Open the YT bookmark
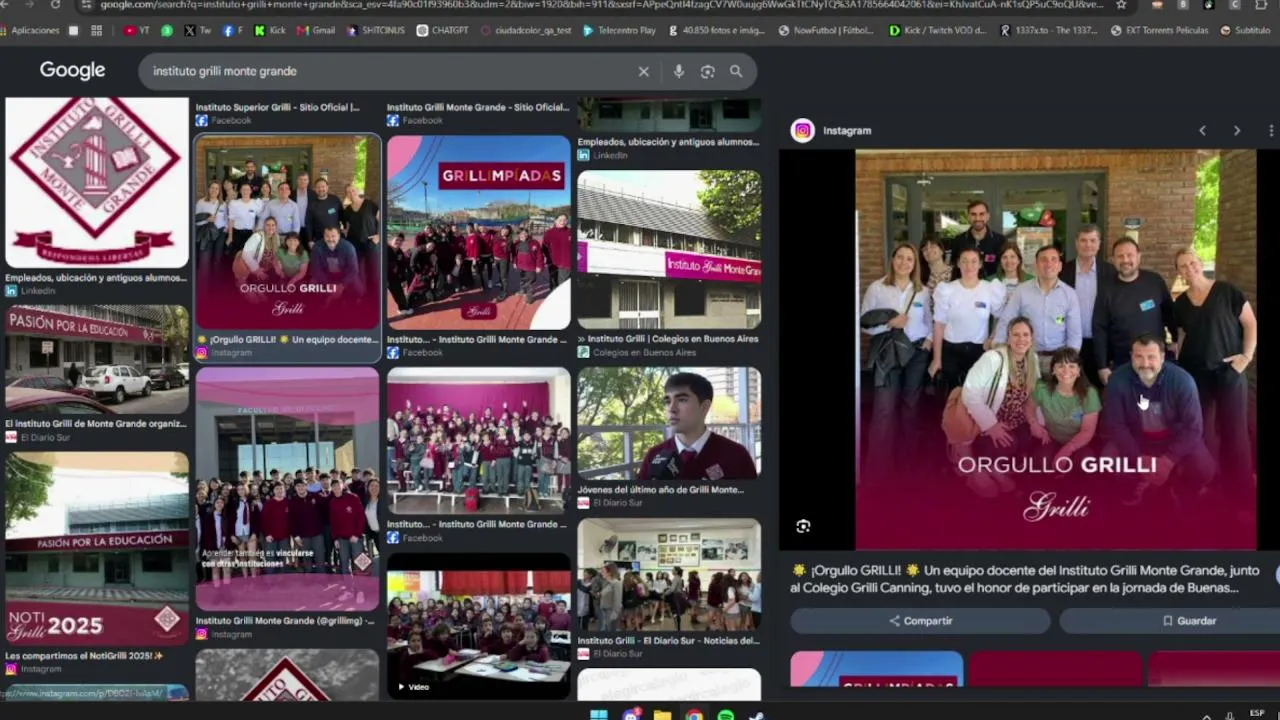The image size is (1280, 720). click(137, 30)
